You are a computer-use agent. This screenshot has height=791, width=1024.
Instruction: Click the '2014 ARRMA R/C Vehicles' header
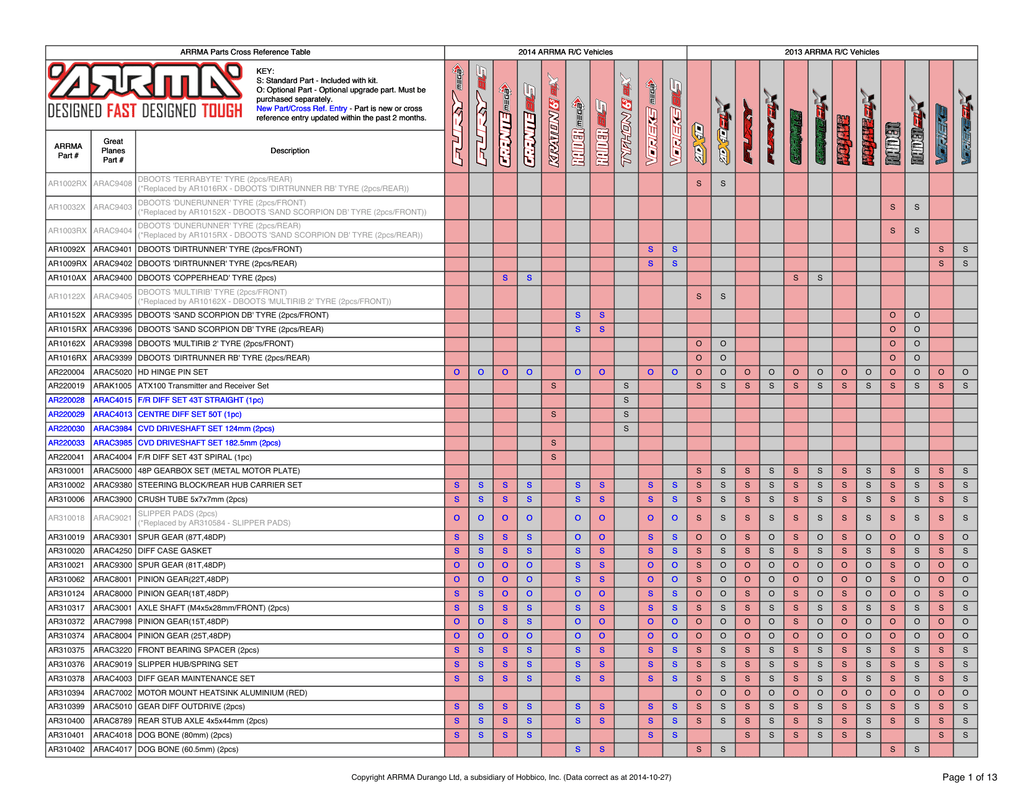pos(566,52)
